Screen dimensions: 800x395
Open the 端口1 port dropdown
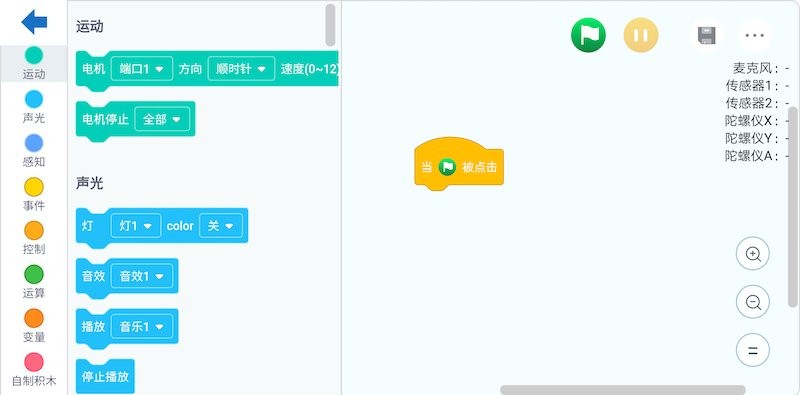coord(142,68)
